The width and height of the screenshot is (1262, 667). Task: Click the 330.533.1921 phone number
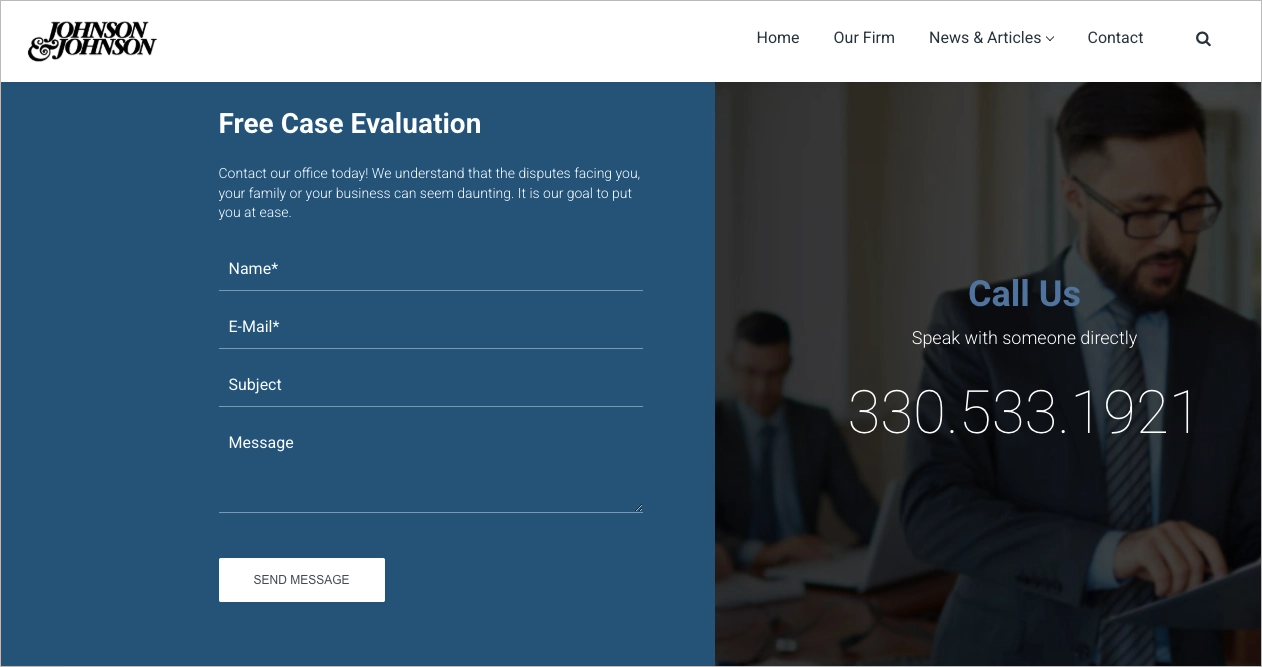coord(1022,411)
